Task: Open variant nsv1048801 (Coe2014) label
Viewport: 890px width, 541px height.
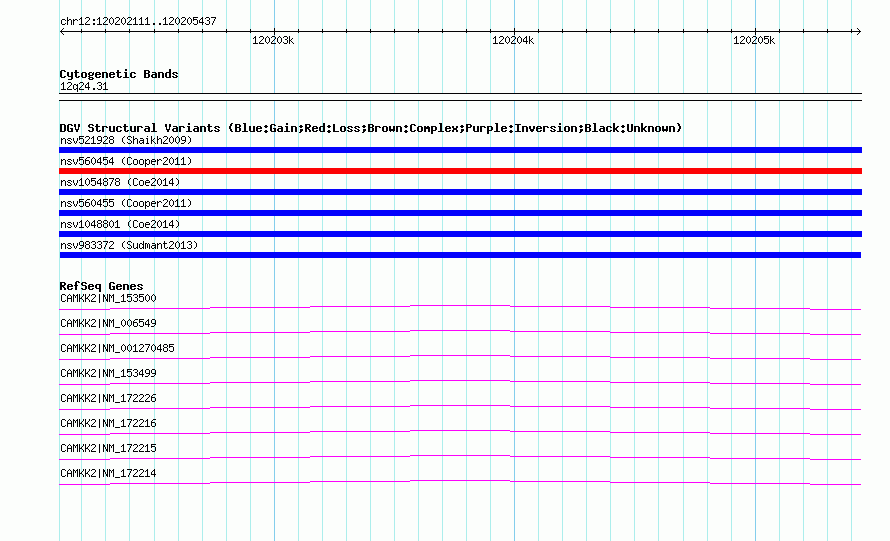Action: point(120,224)
